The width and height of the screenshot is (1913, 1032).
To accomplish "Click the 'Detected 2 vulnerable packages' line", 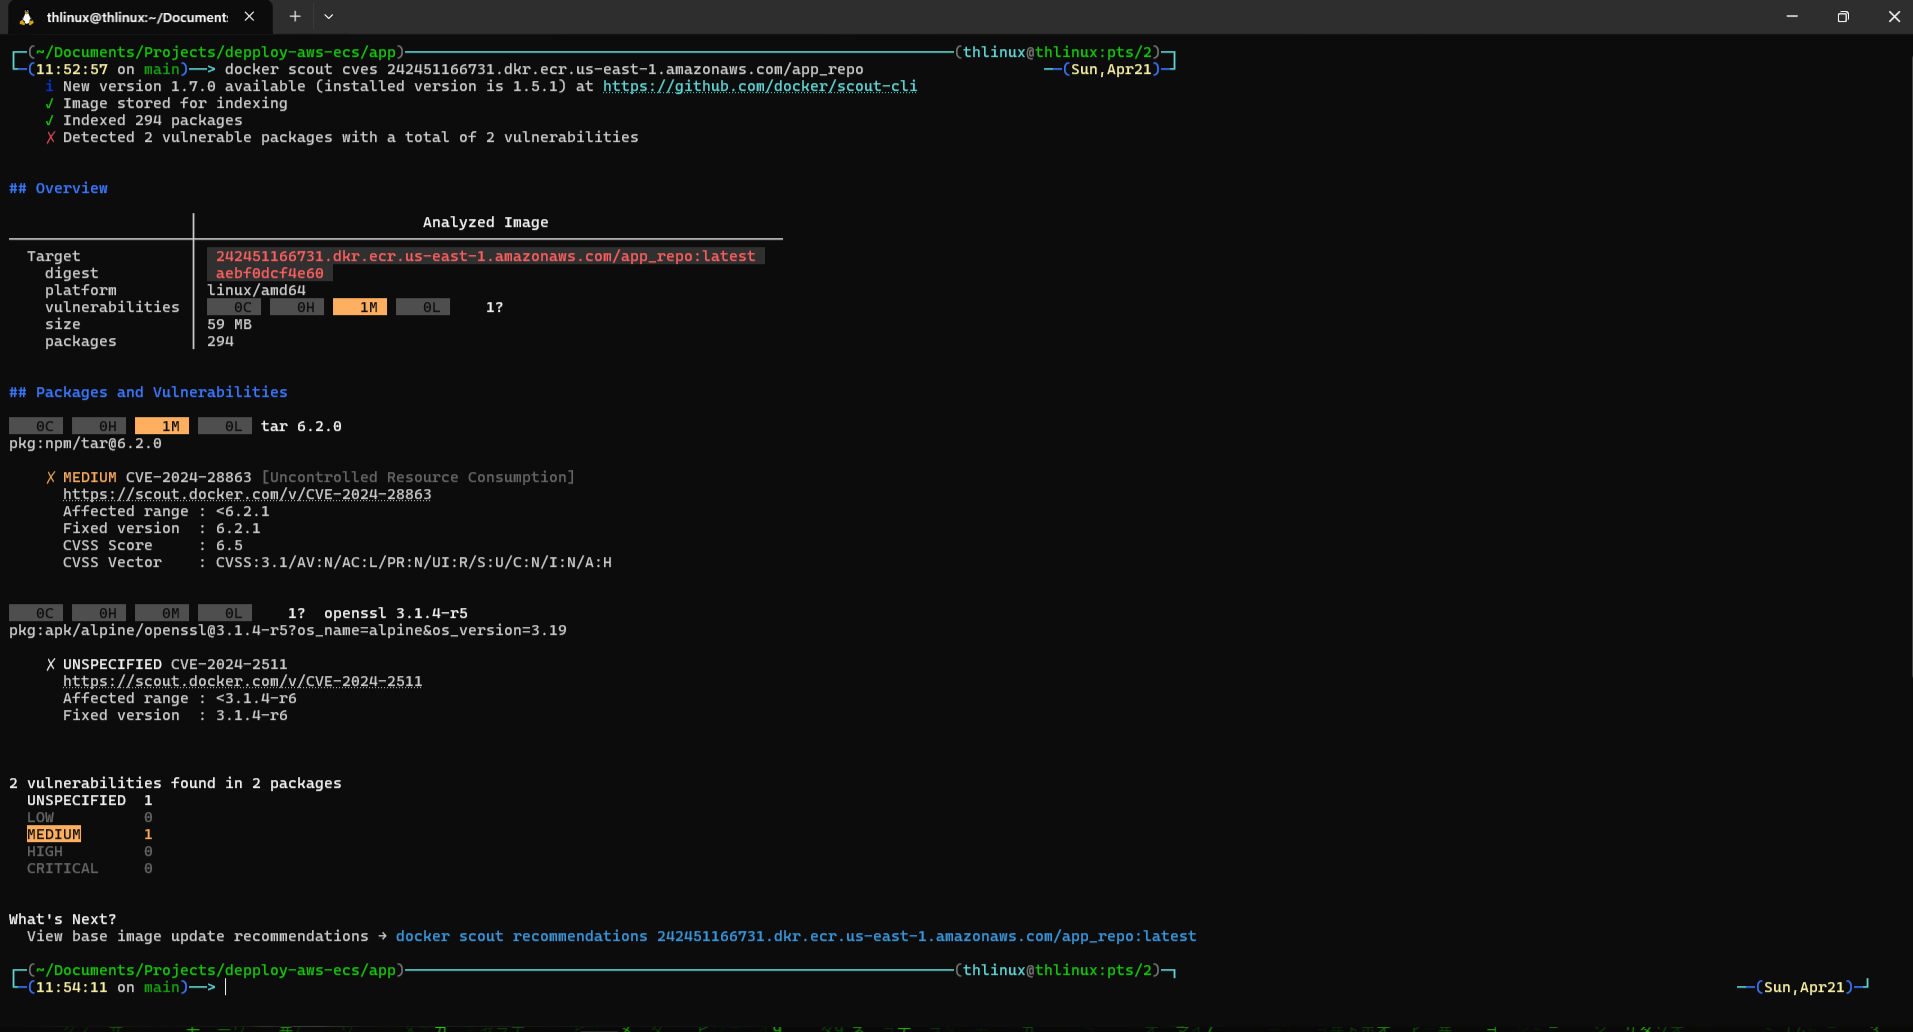I will point(350,137).
